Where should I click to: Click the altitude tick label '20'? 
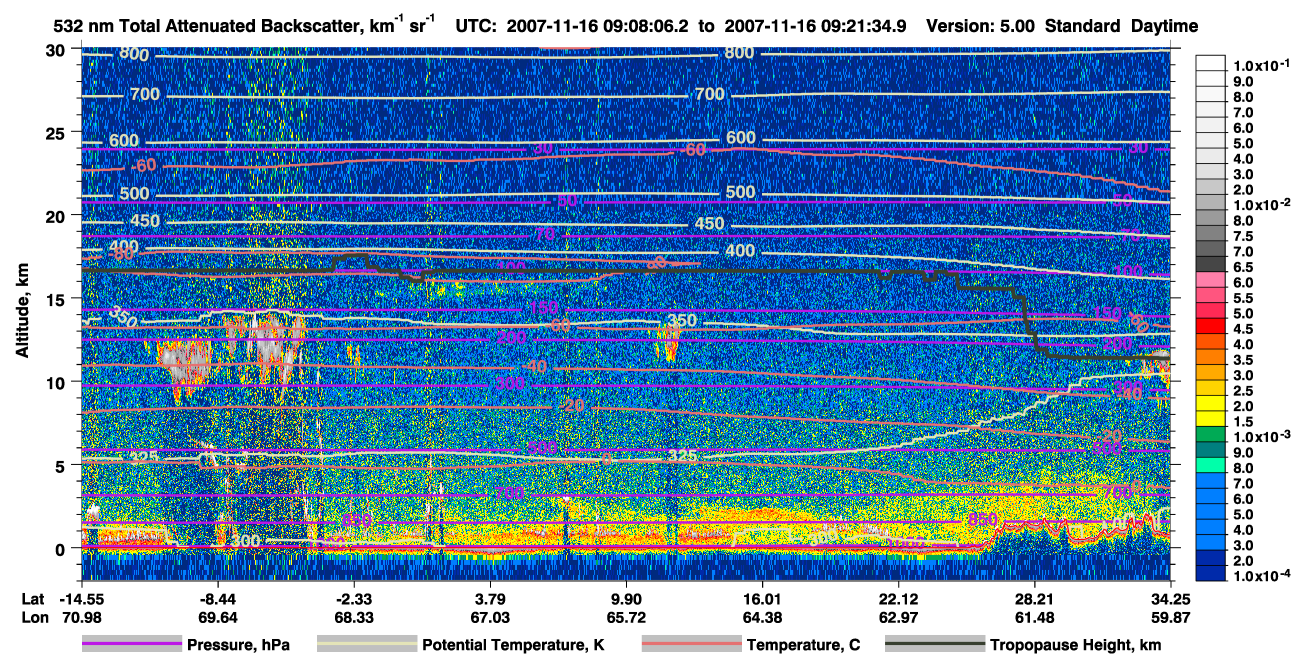[57, 216]
